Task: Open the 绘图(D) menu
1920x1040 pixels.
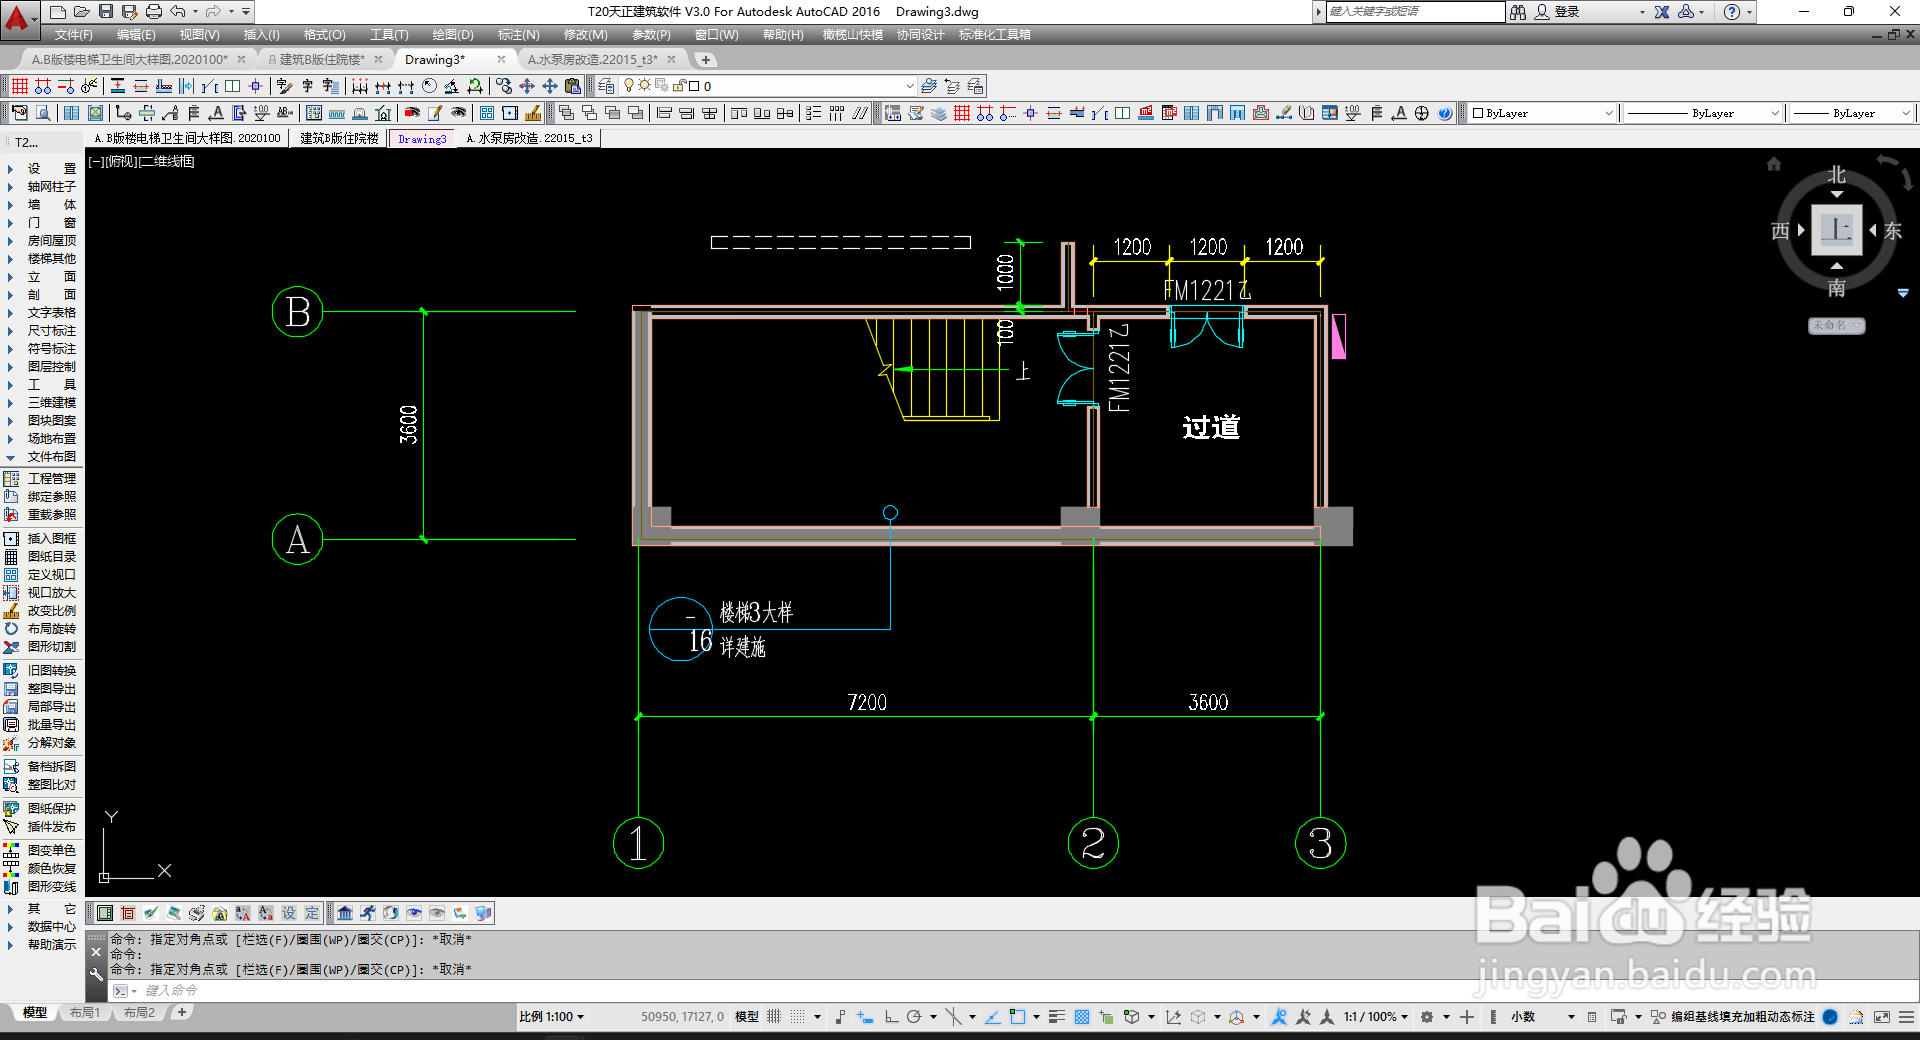Action: pyautogui.click(x=453, y=35)
